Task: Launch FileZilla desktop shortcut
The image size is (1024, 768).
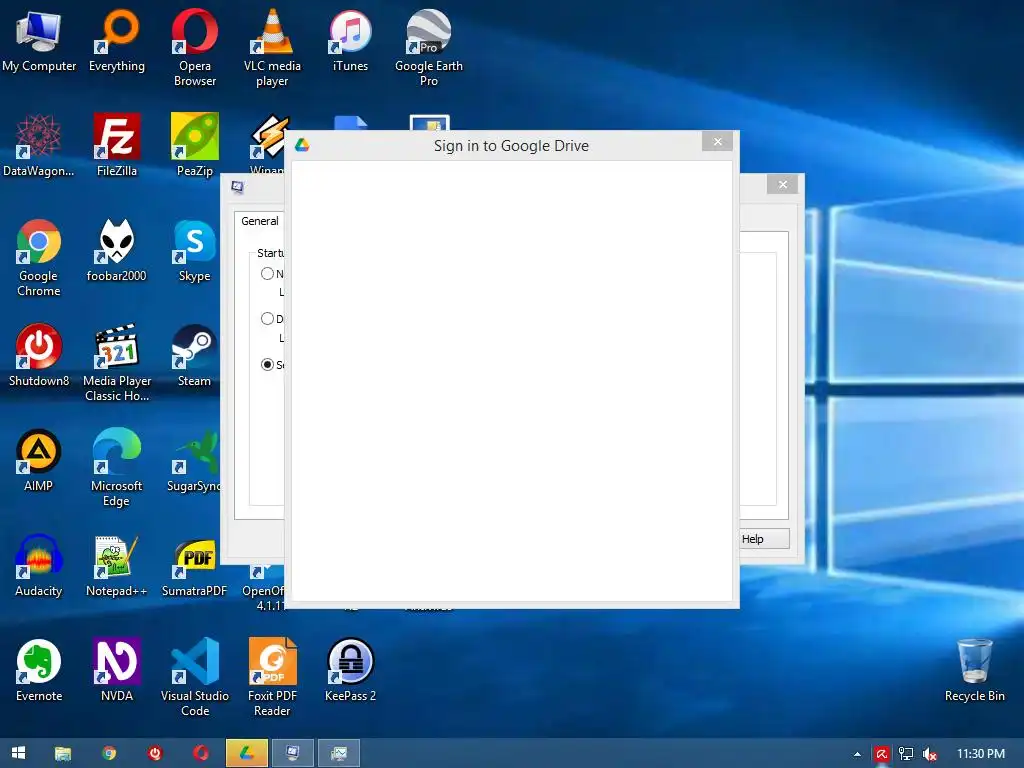Action: pyautogui.click(x=117, y=145)
